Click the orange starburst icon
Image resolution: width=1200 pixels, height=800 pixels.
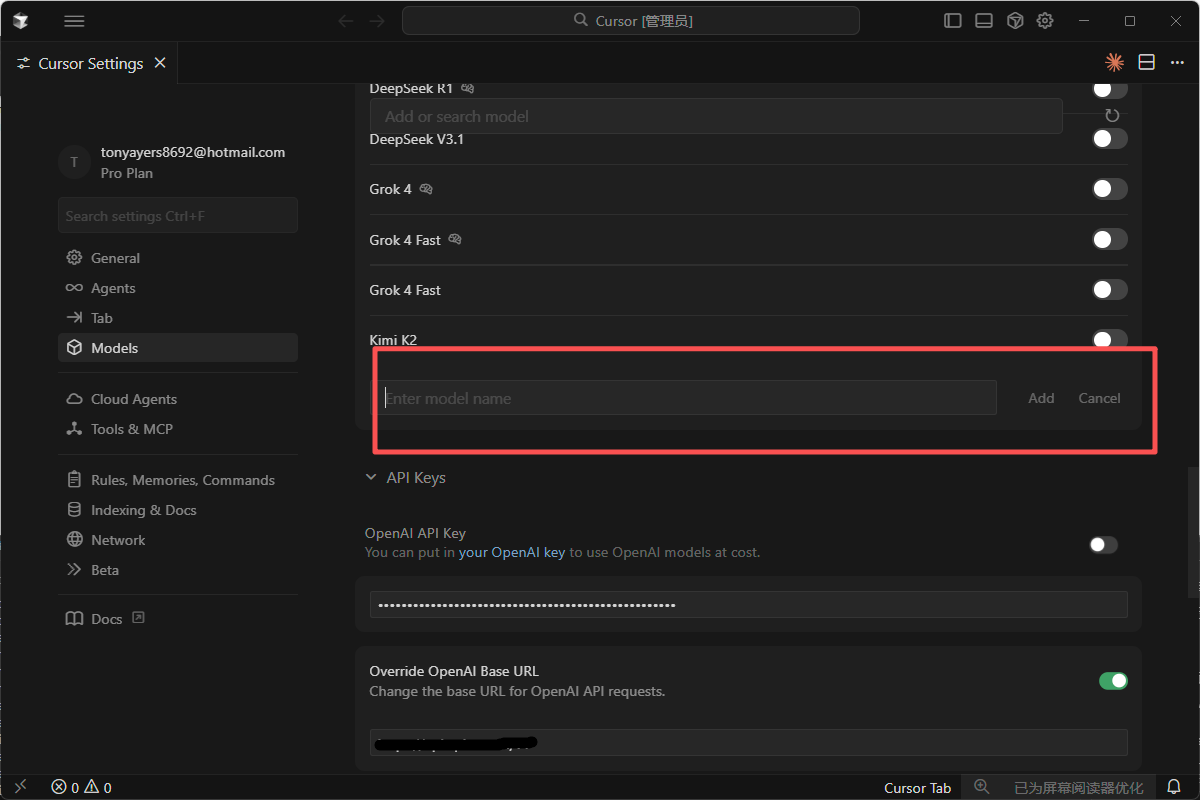[x=1114, y=62]
